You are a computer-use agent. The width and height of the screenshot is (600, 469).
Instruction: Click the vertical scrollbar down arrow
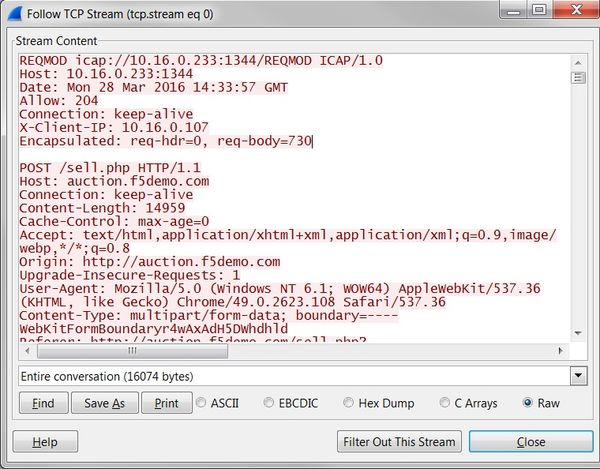click(578, 333)
